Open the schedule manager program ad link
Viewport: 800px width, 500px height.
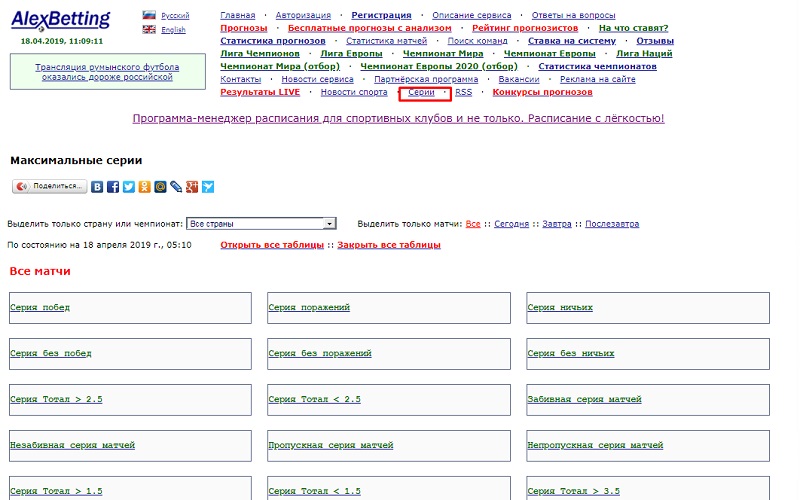[x=398, y=118]
